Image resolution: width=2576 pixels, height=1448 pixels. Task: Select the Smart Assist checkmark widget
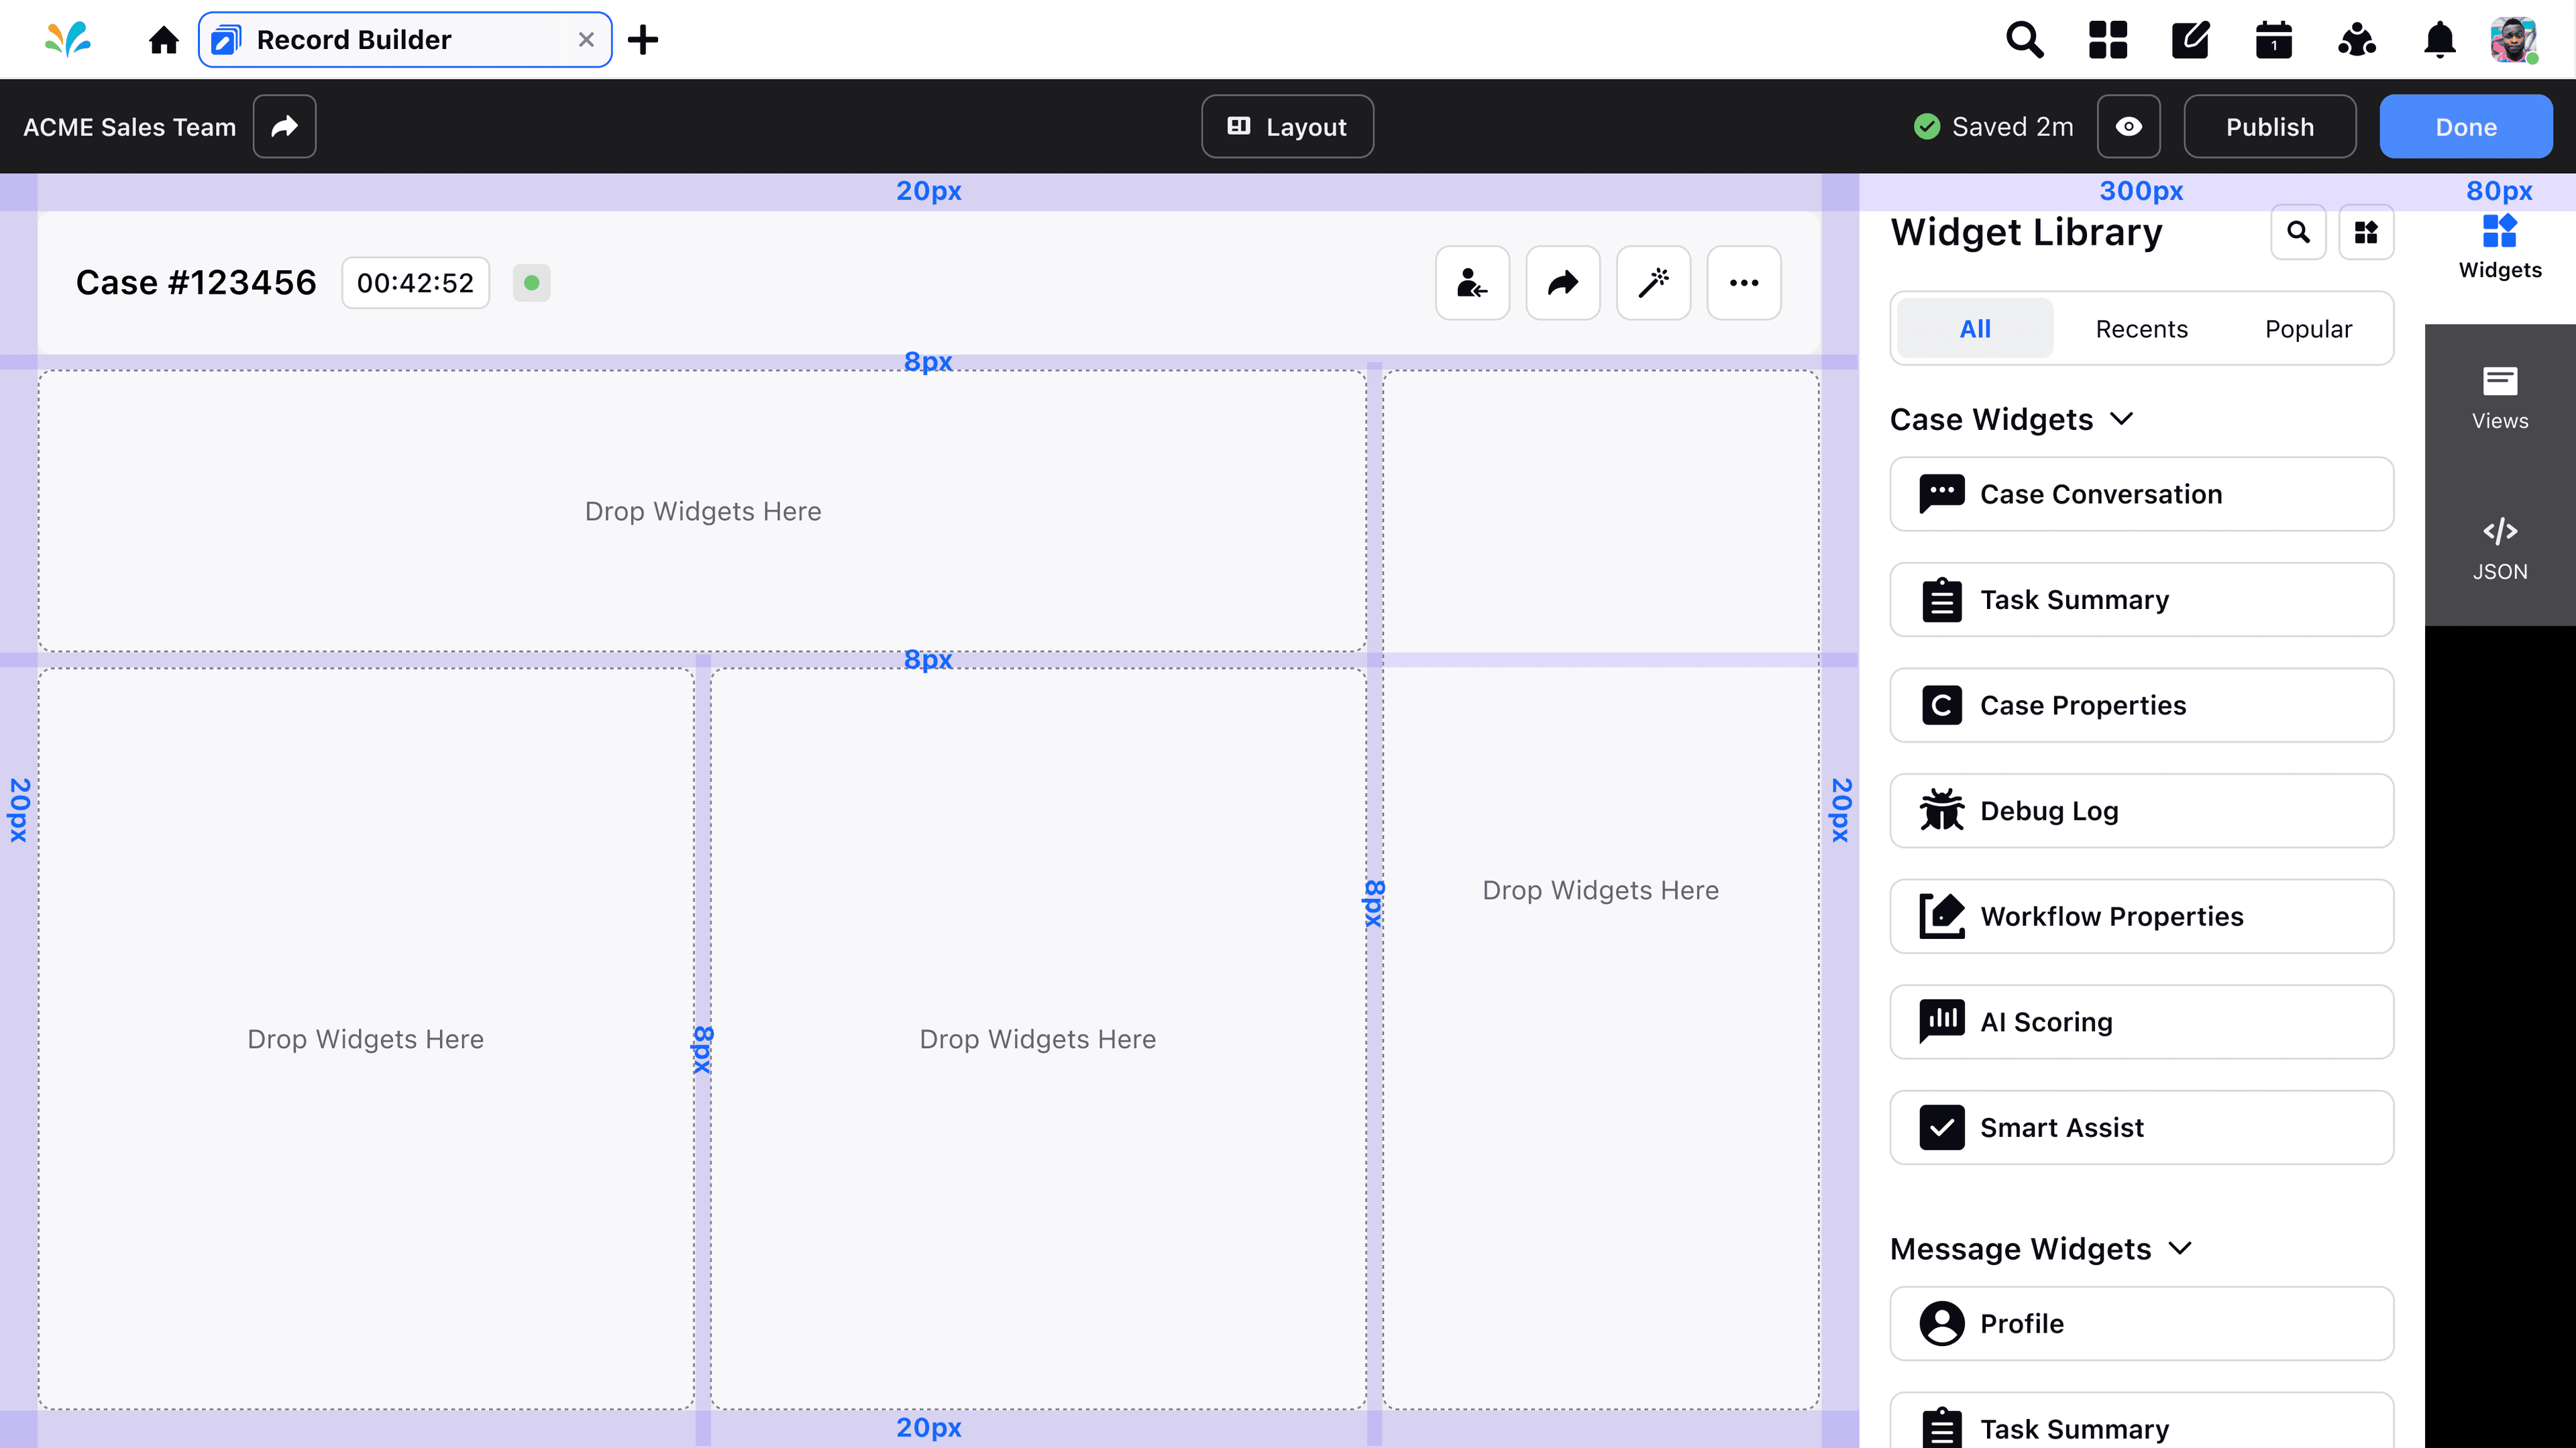coord(2141,1127)
